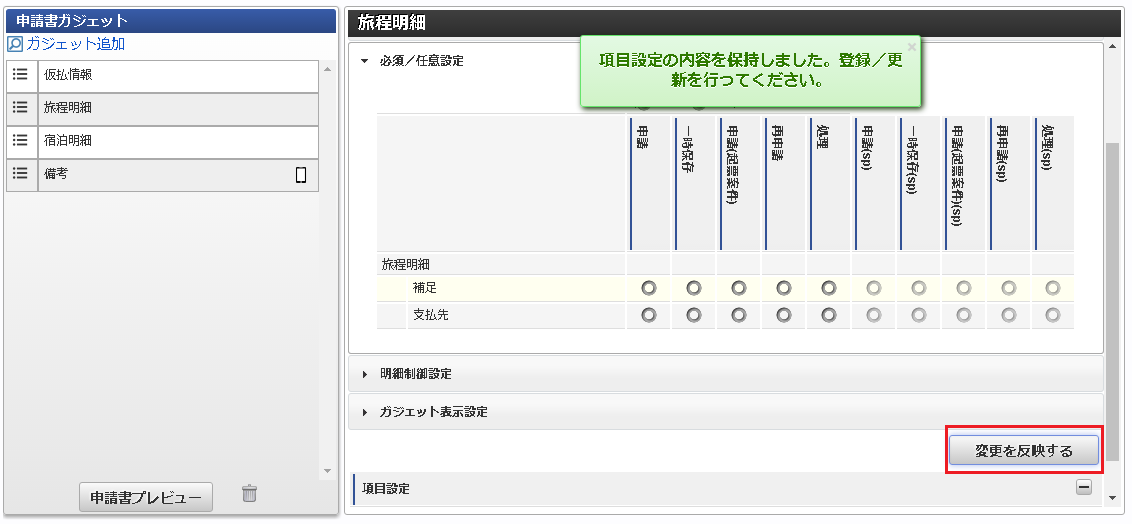Click the trash delete icon
The height and width of the screenshot is (524, 1132).
point(250,493)
